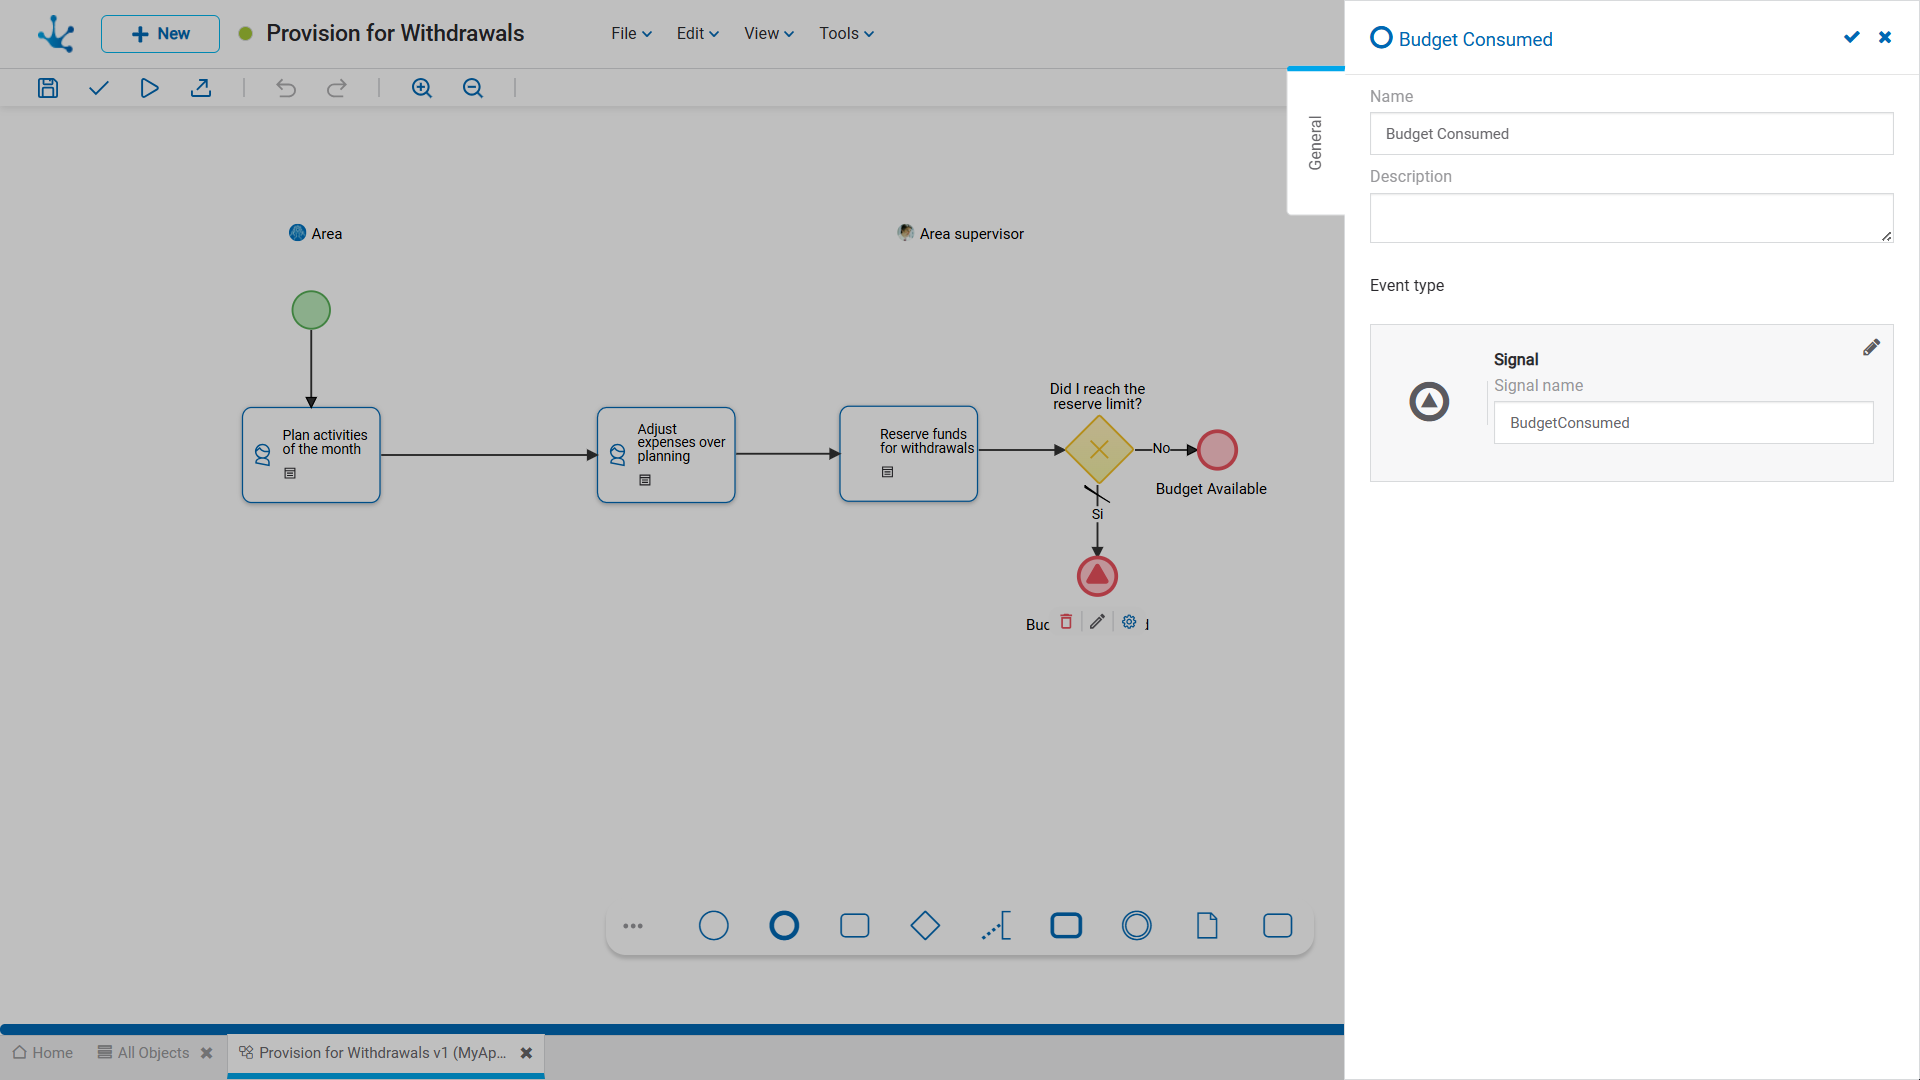Open the Edit menu

tap(698, 33)
